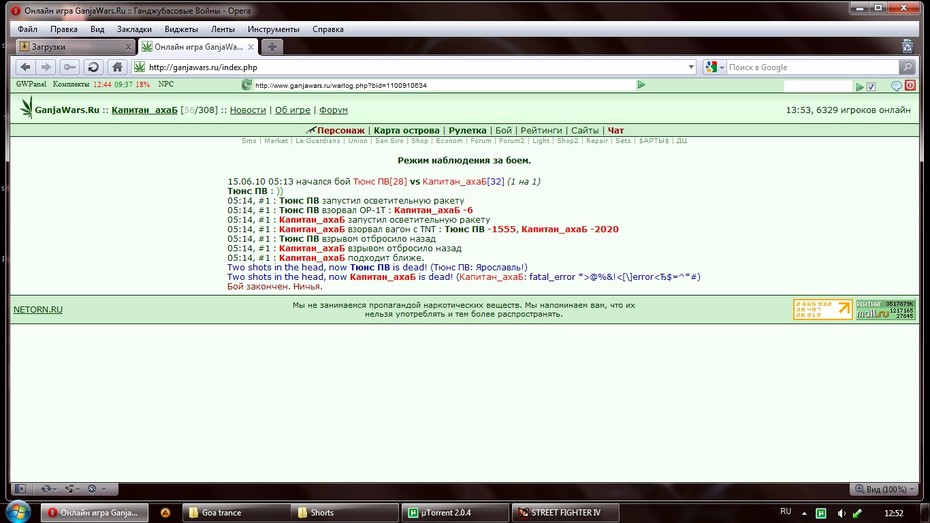This screenshot has height=523, width=930.
Task: Open the Правка menu
Action: point(63,29)
